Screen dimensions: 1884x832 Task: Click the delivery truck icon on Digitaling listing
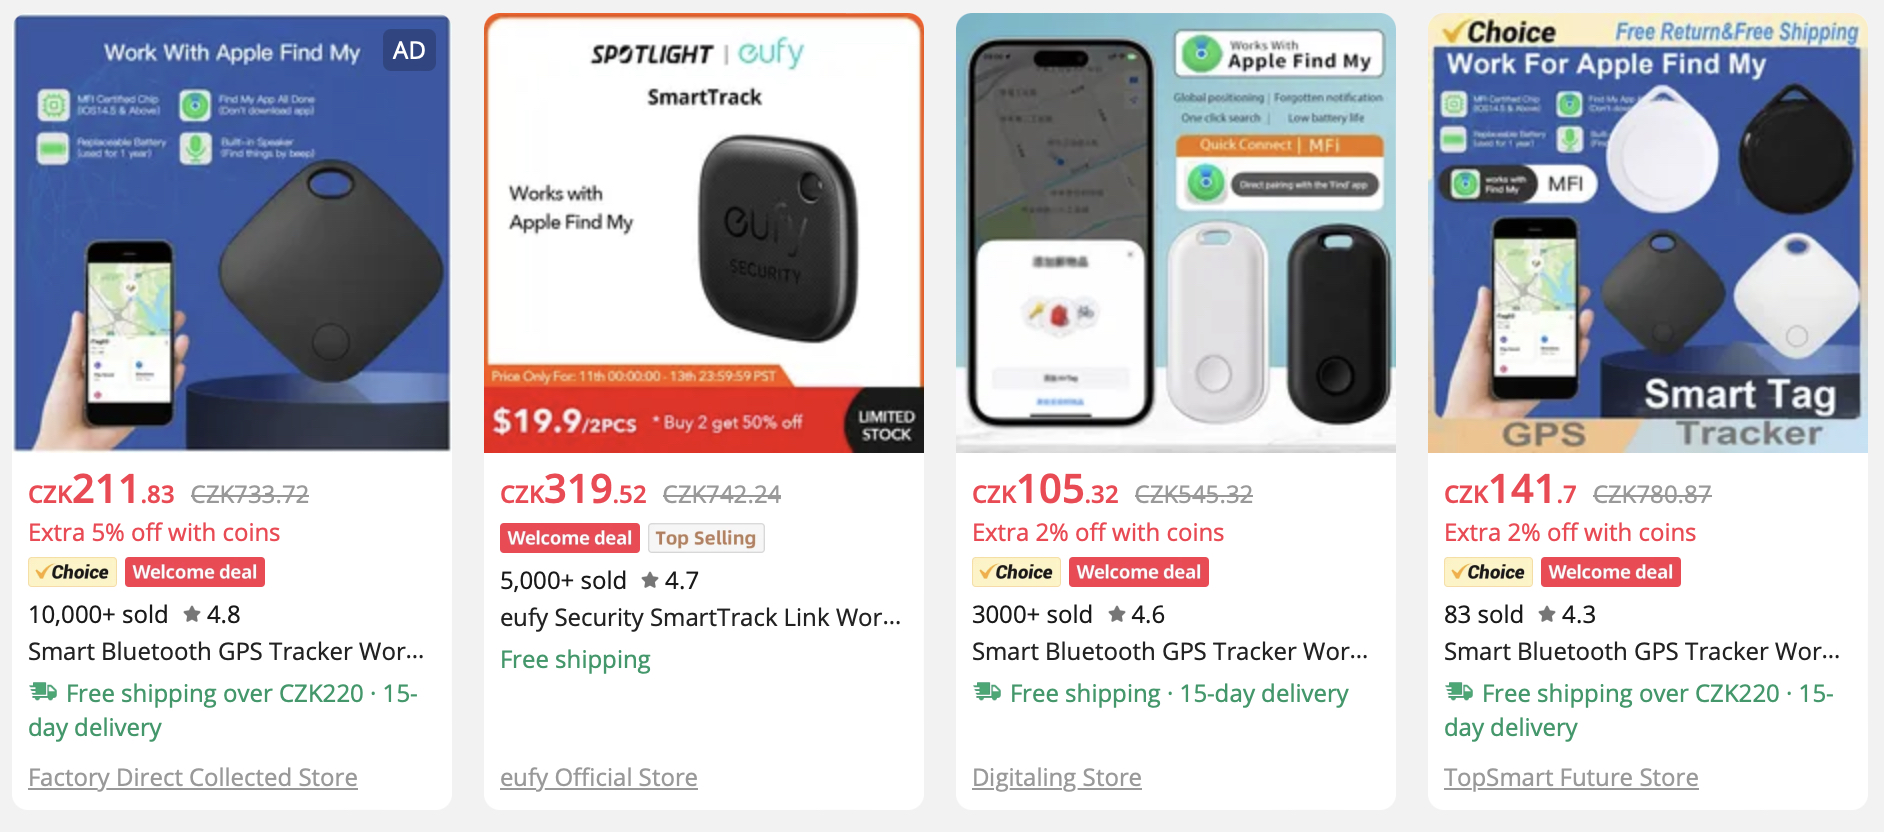[988, 692]
